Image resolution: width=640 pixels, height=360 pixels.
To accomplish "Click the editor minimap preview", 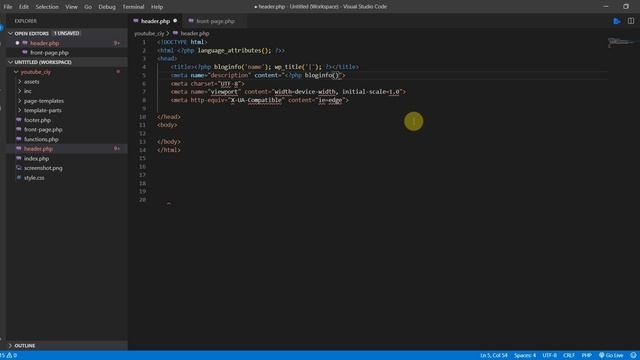I will coord(622,42).
